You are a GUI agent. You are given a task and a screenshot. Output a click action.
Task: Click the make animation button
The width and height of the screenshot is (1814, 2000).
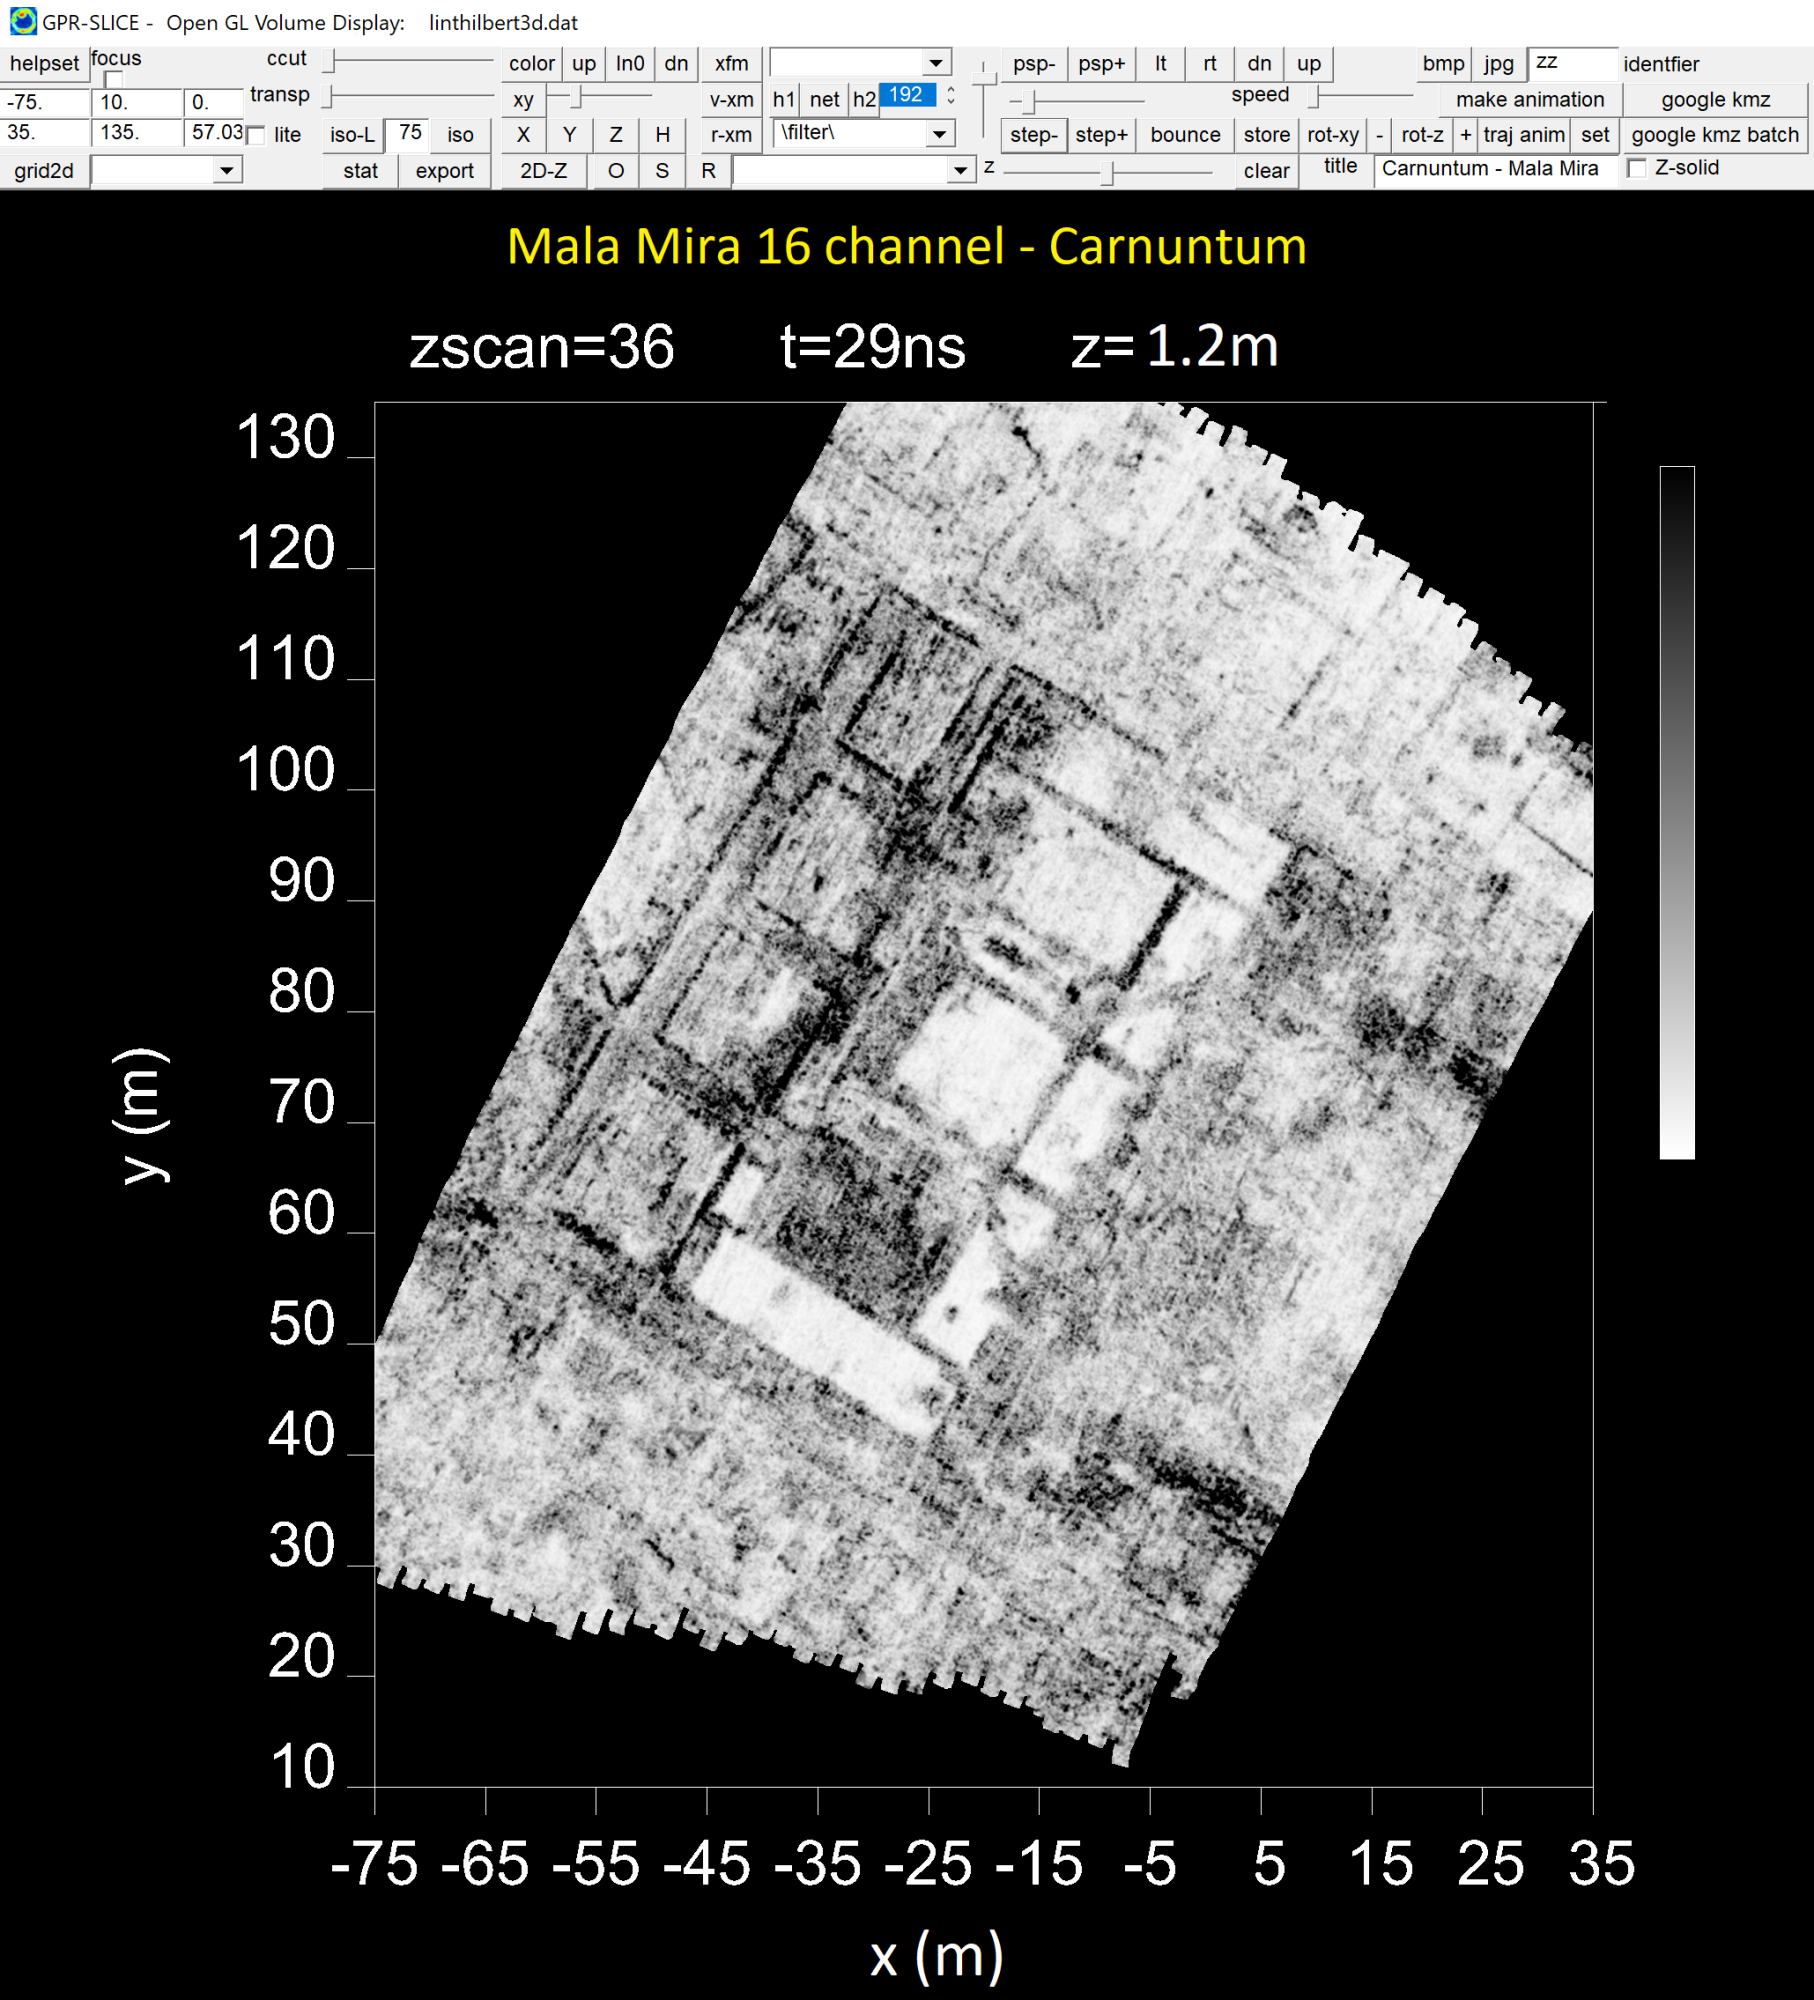(1530, 100)
